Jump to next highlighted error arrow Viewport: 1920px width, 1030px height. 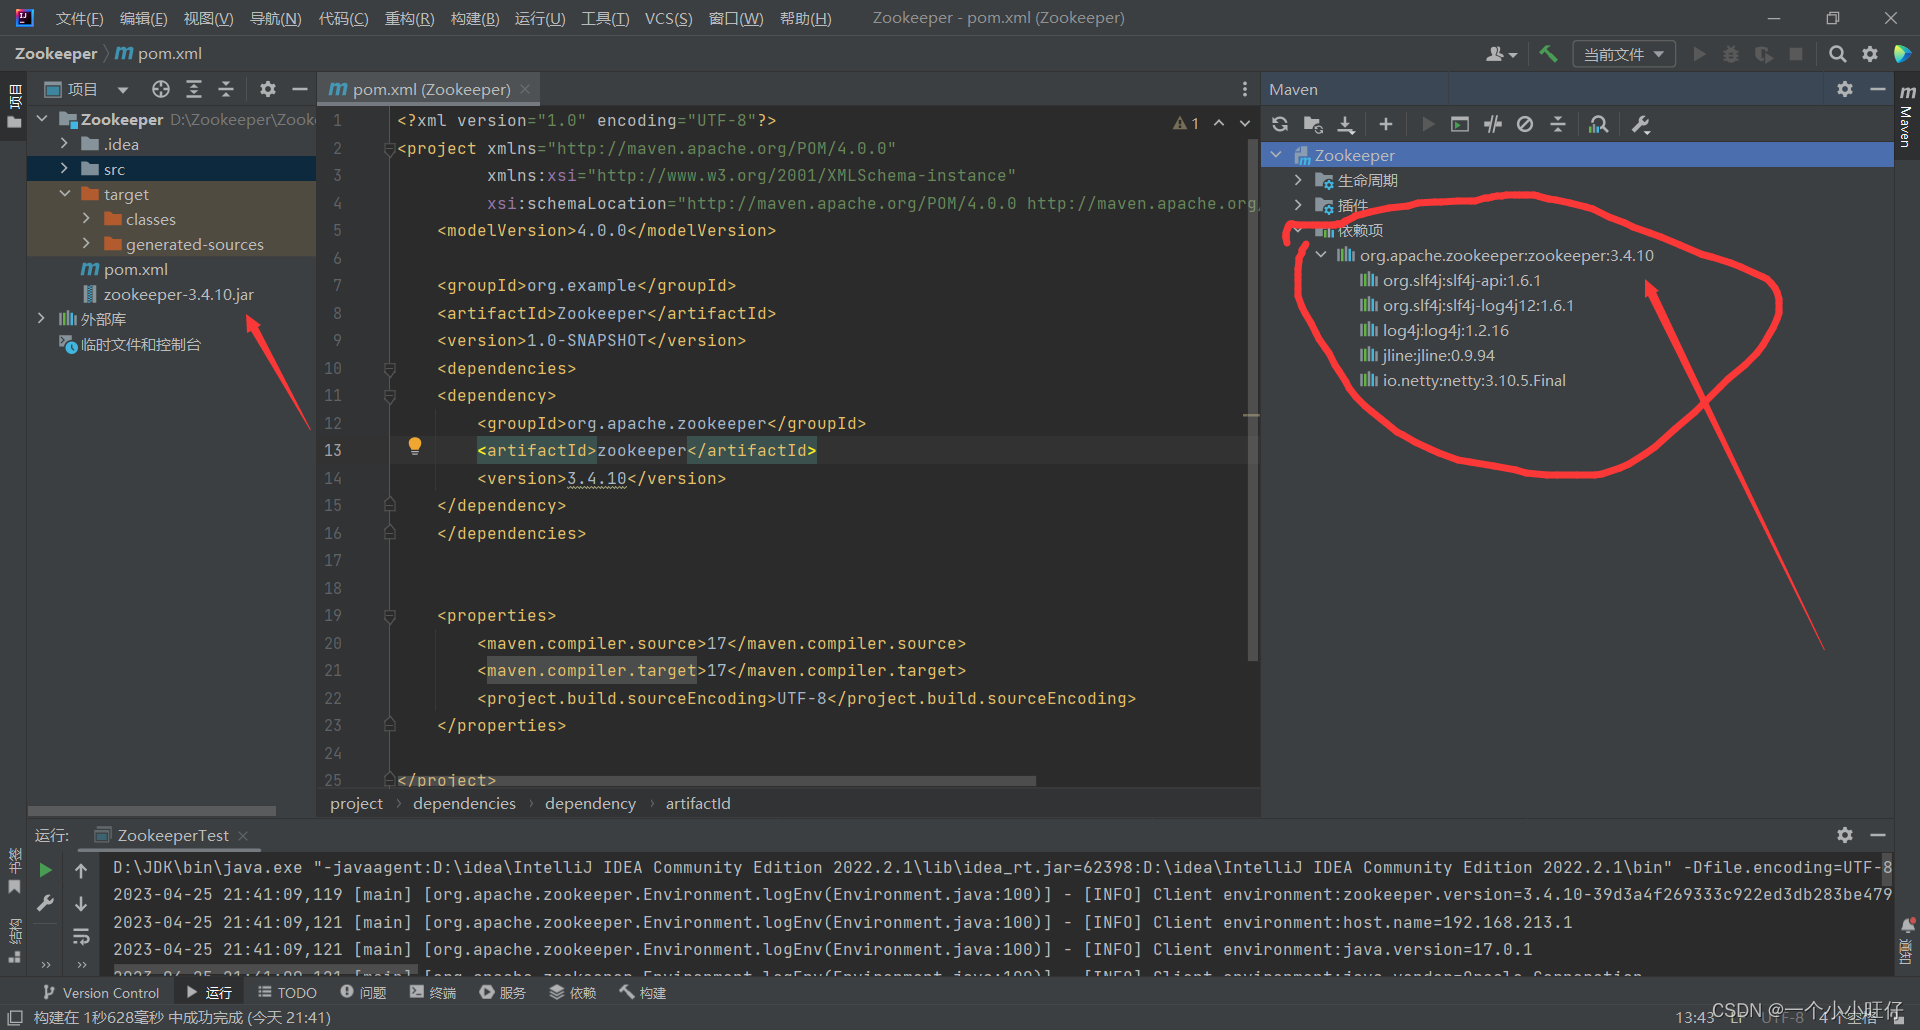pos(1245,123)
